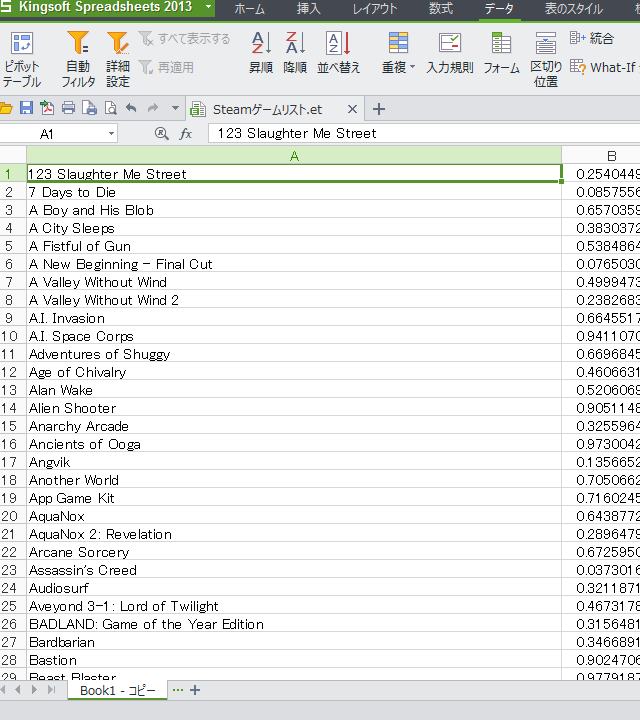Open the Form (フォーム) tool
This screenshot has width=640, height=720.
pyautogui.click(x=501, y=53)
